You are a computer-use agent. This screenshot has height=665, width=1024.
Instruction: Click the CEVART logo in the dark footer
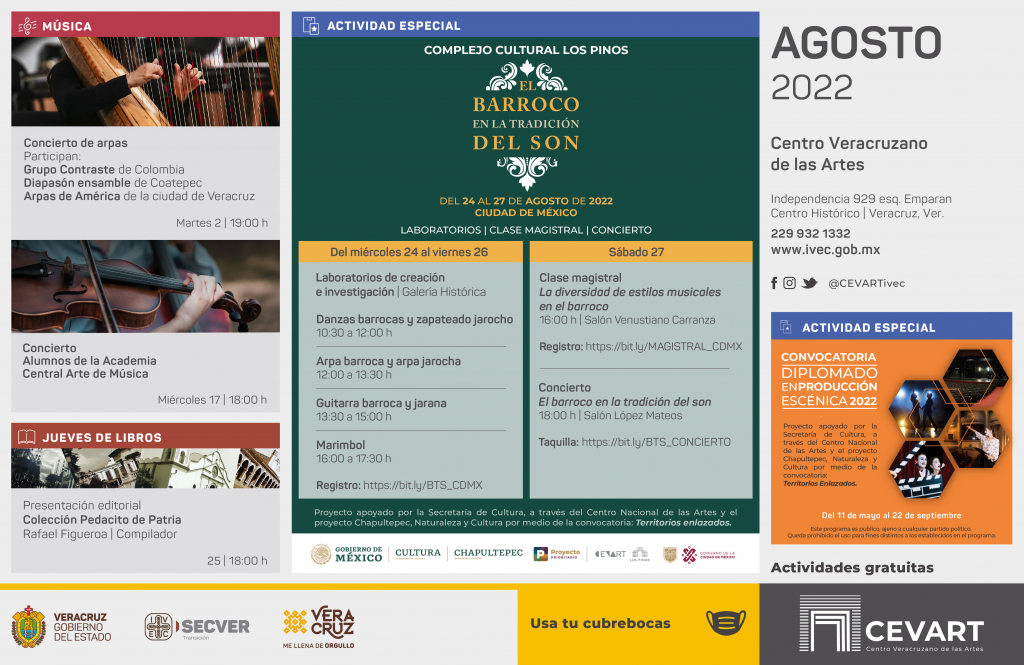coord(891,625)
